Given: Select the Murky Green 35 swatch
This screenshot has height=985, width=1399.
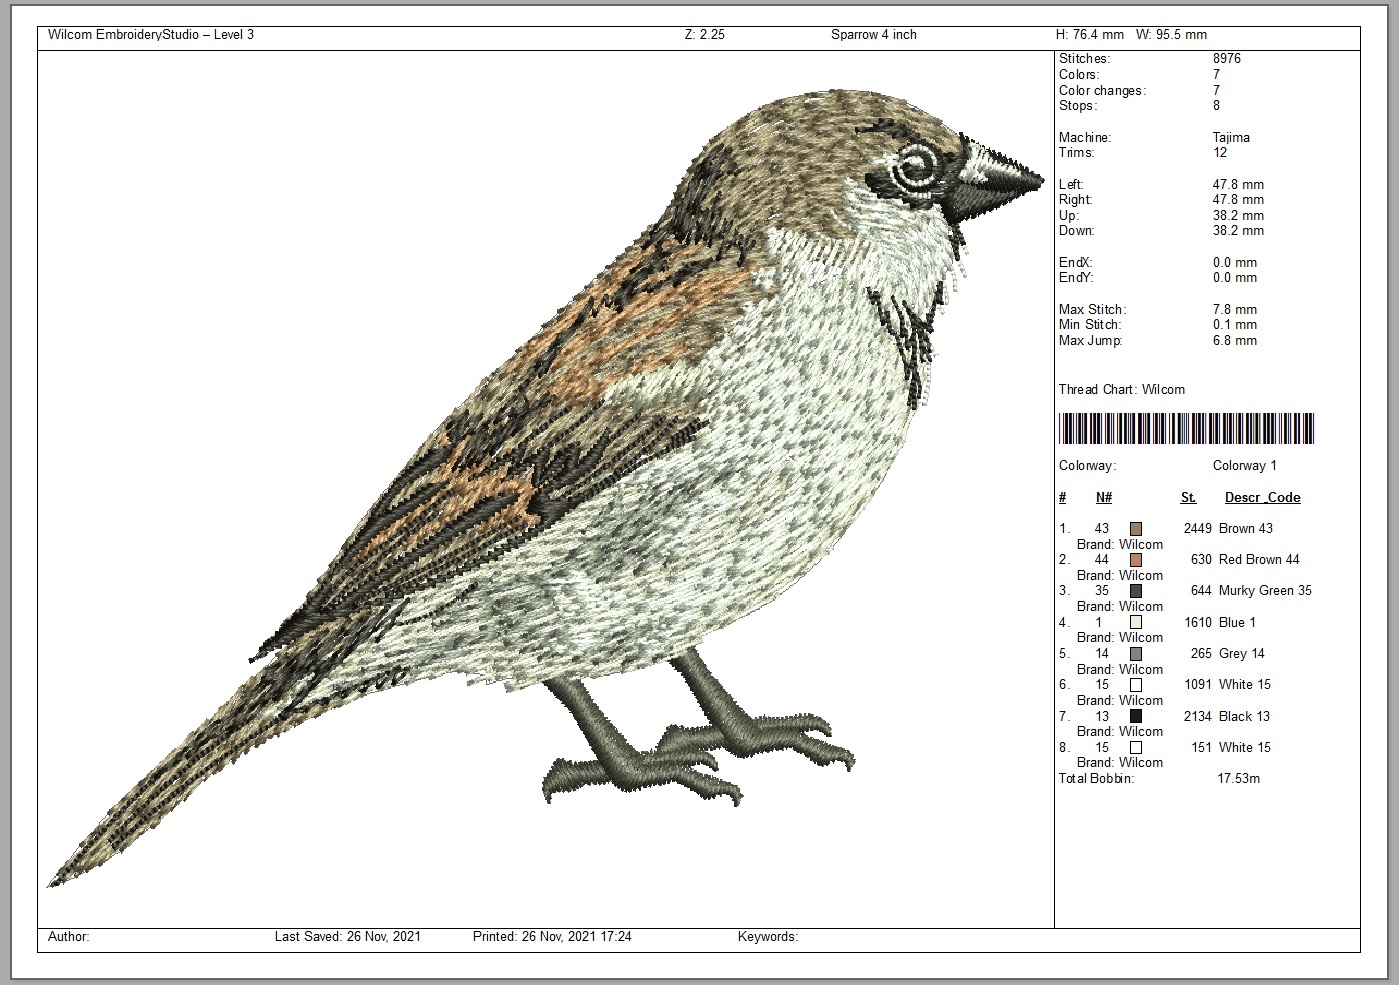Looking at the screenshot, I should tap(1136, 591).
